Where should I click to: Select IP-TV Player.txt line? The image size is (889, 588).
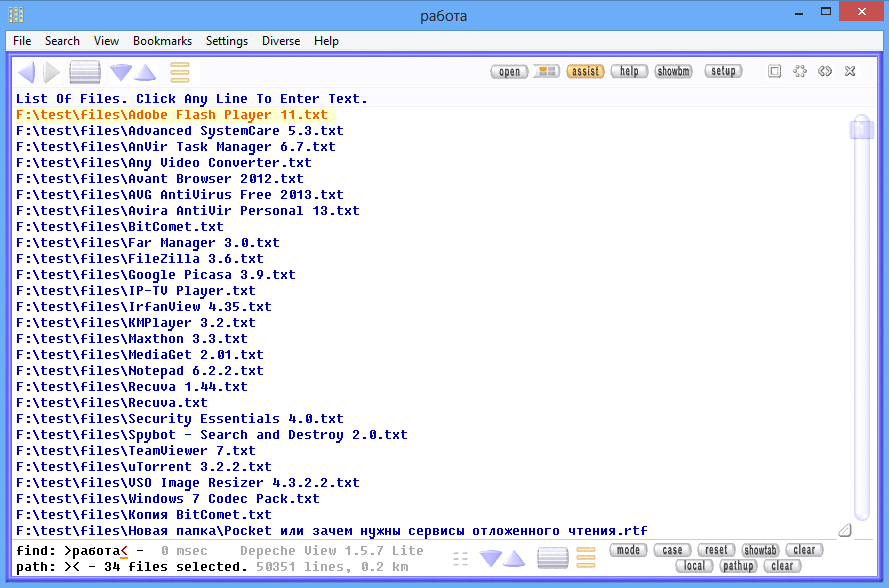136,291
